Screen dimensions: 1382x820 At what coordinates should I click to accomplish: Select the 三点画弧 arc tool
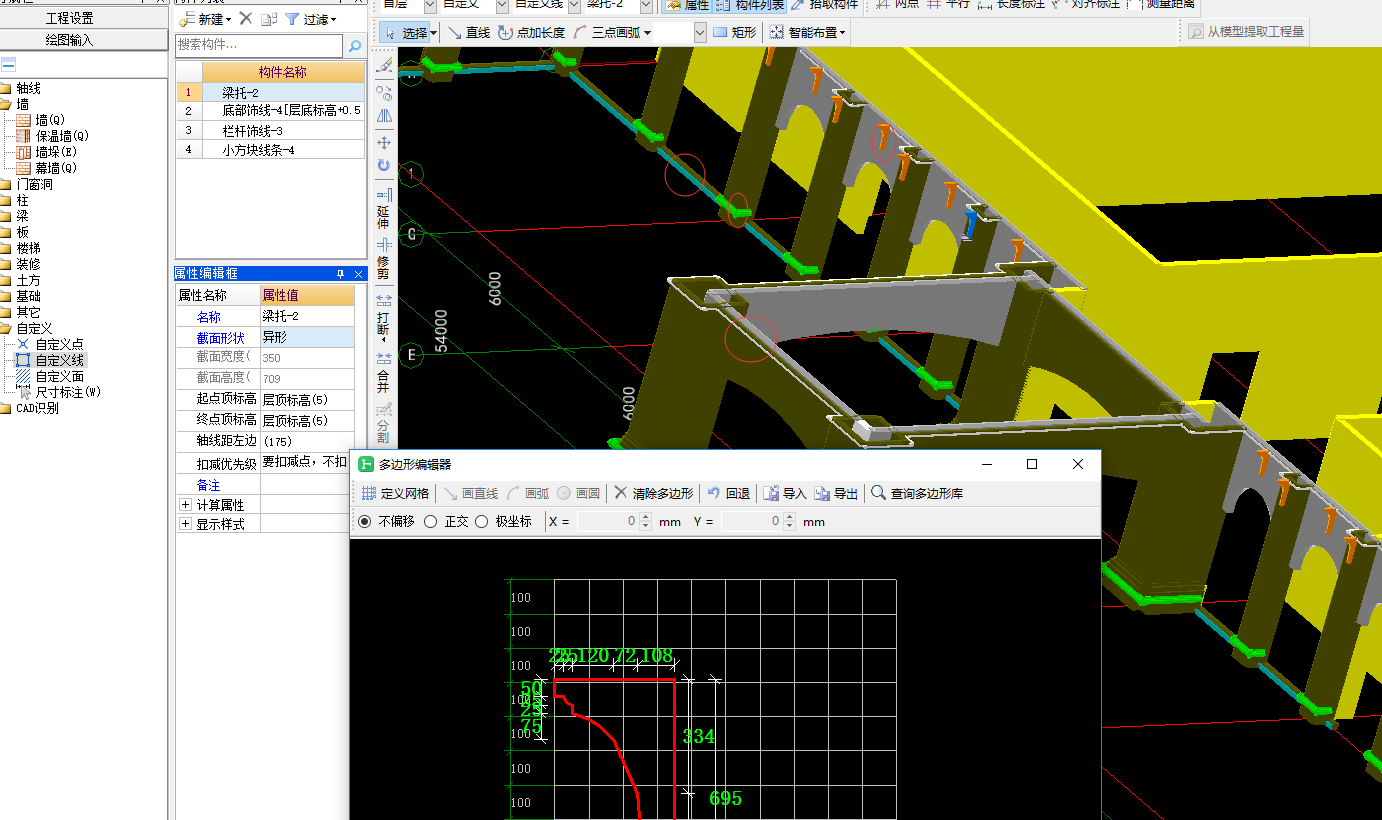[608, 33]
